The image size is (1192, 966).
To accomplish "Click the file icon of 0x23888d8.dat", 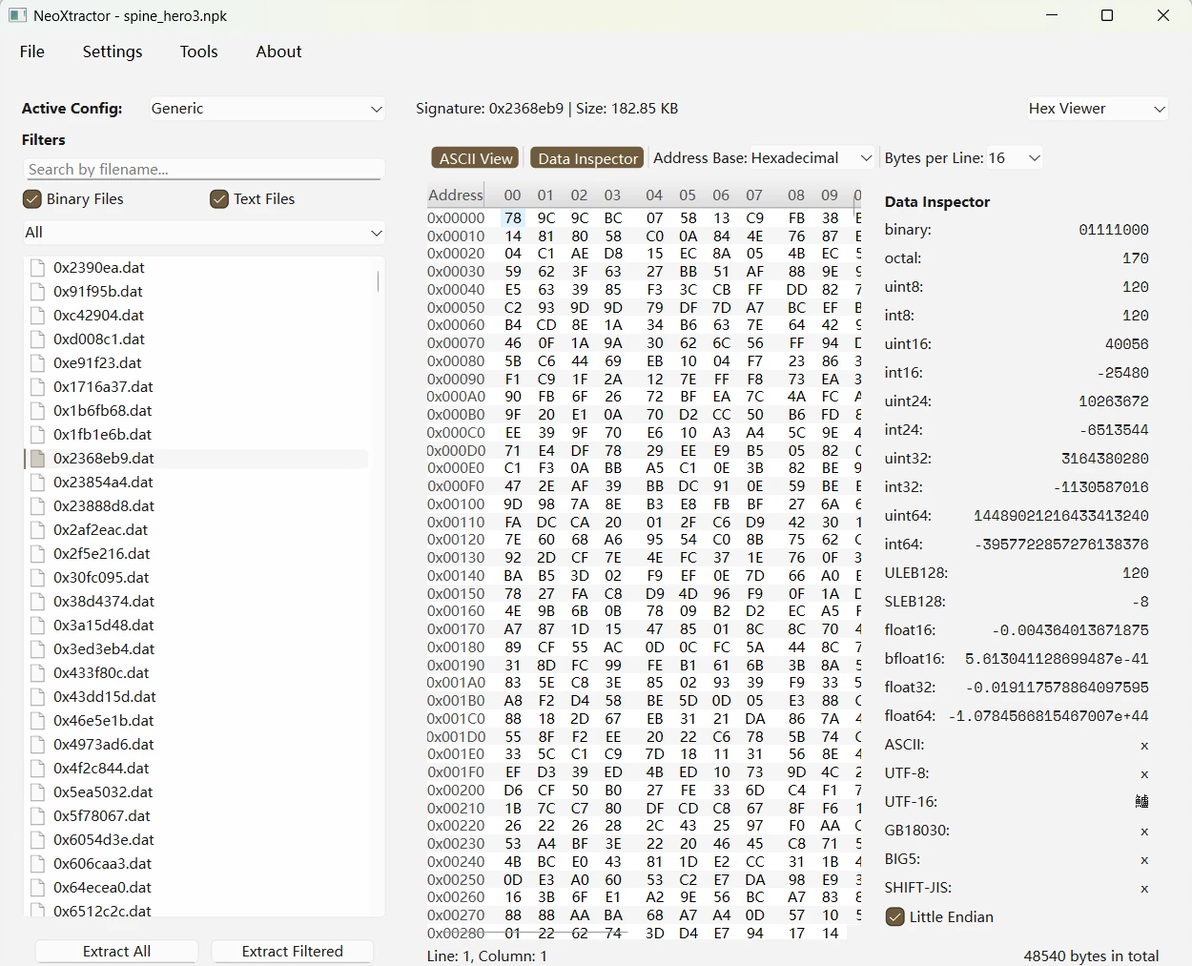I will 37,505.
